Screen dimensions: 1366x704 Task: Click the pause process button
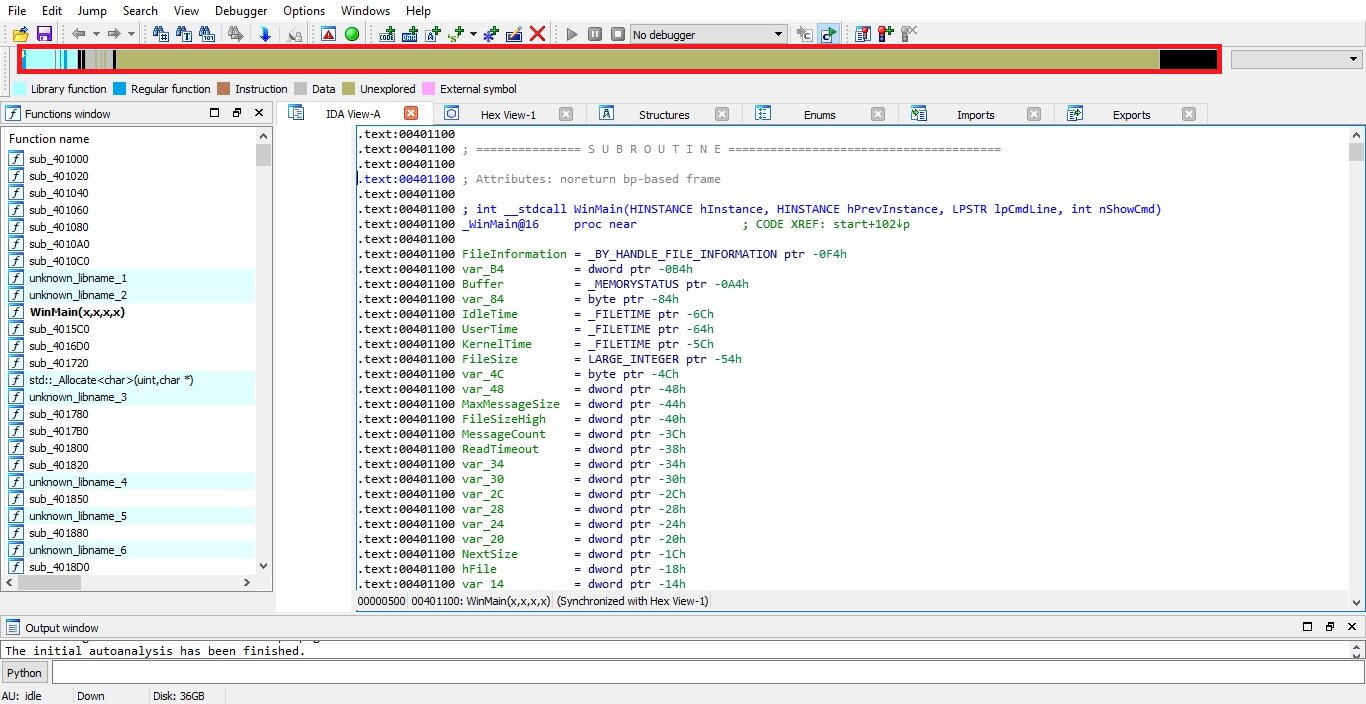coord(595,34)
